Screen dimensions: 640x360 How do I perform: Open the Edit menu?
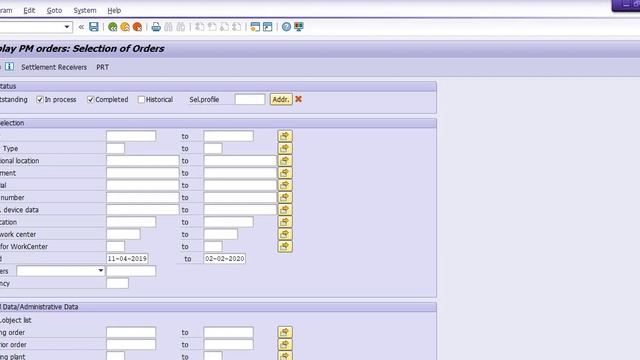[x=29, y=10]
